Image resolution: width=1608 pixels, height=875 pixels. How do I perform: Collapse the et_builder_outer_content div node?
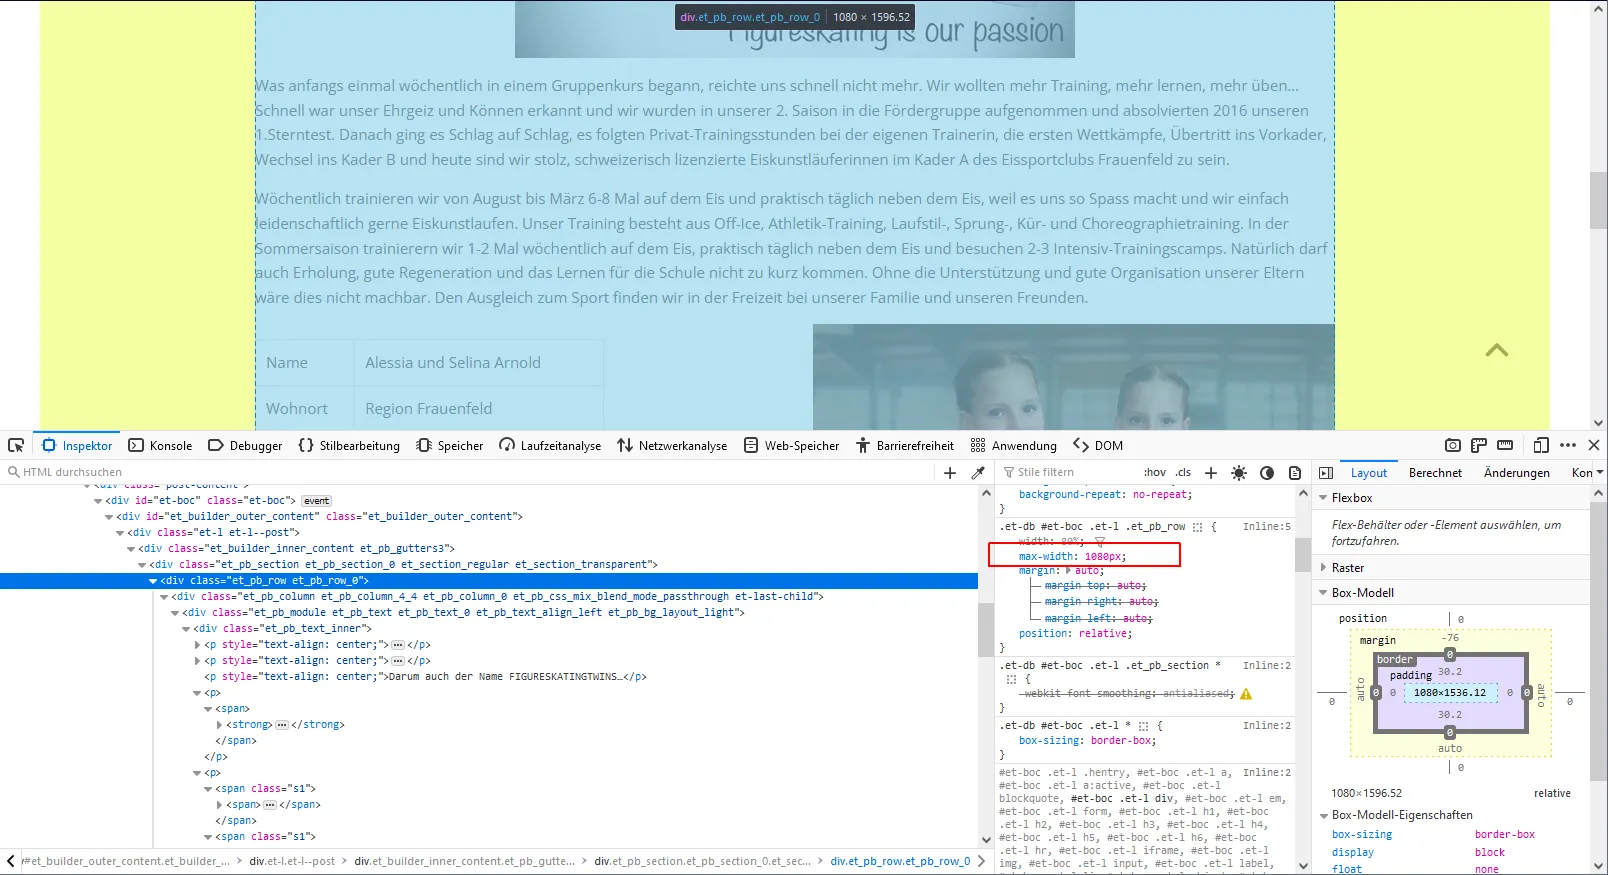tap(109, 516)
